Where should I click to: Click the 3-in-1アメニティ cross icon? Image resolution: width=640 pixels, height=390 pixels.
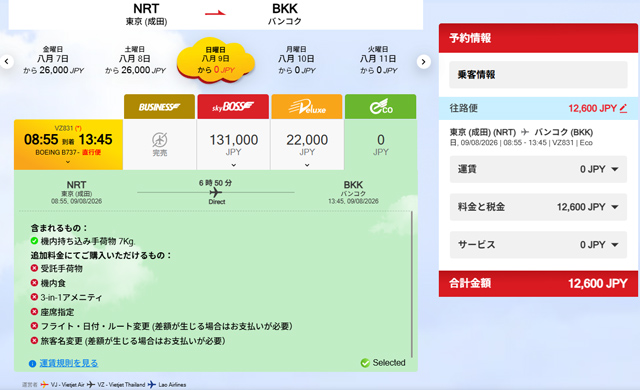pos(34,297)
